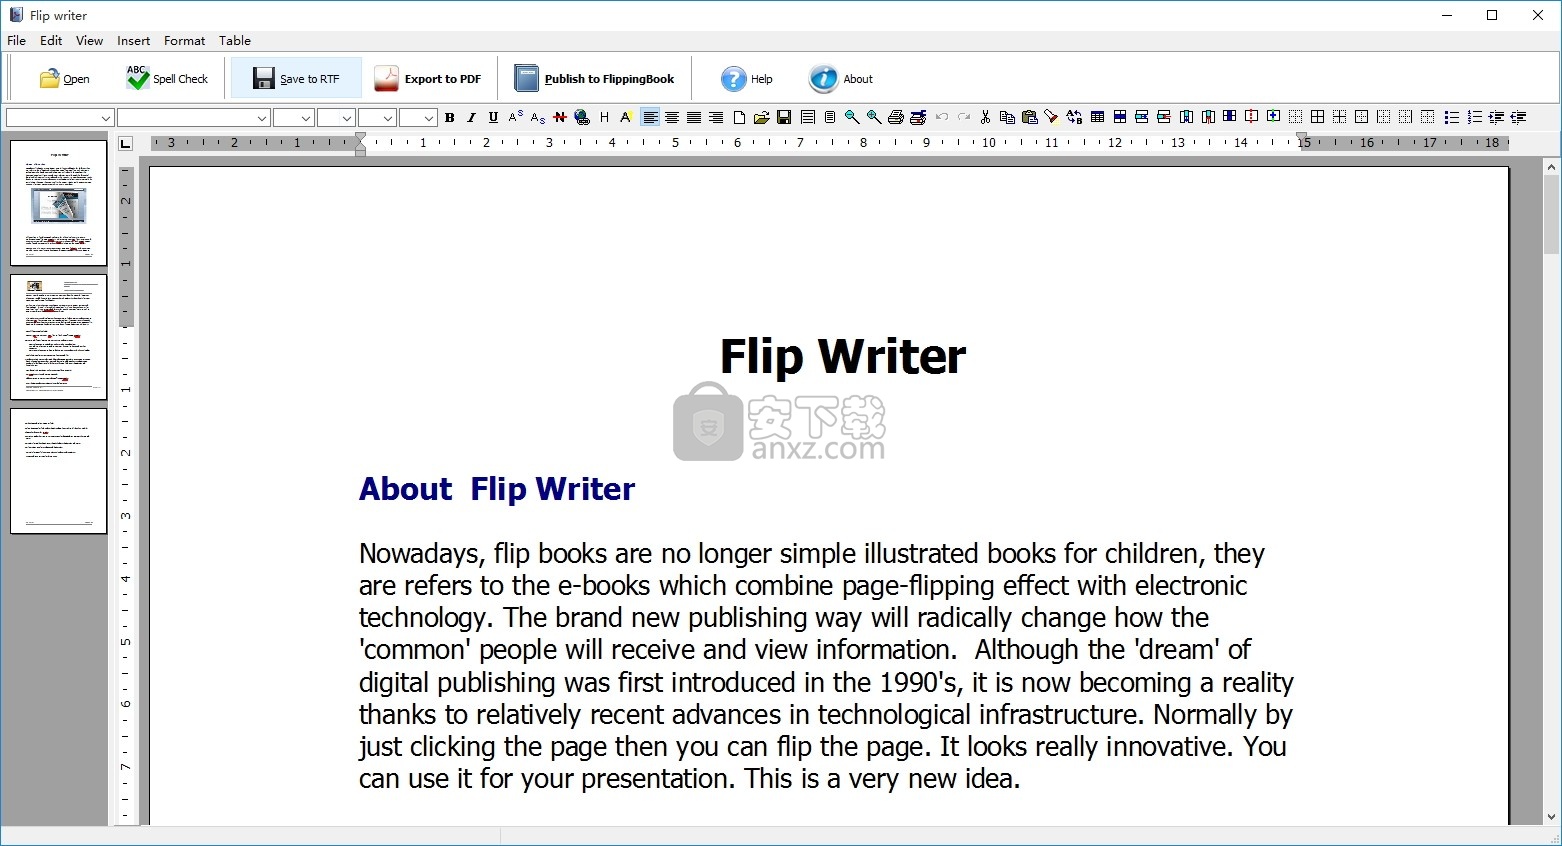
Task: Justify the paragraph text
Action: 694,118
